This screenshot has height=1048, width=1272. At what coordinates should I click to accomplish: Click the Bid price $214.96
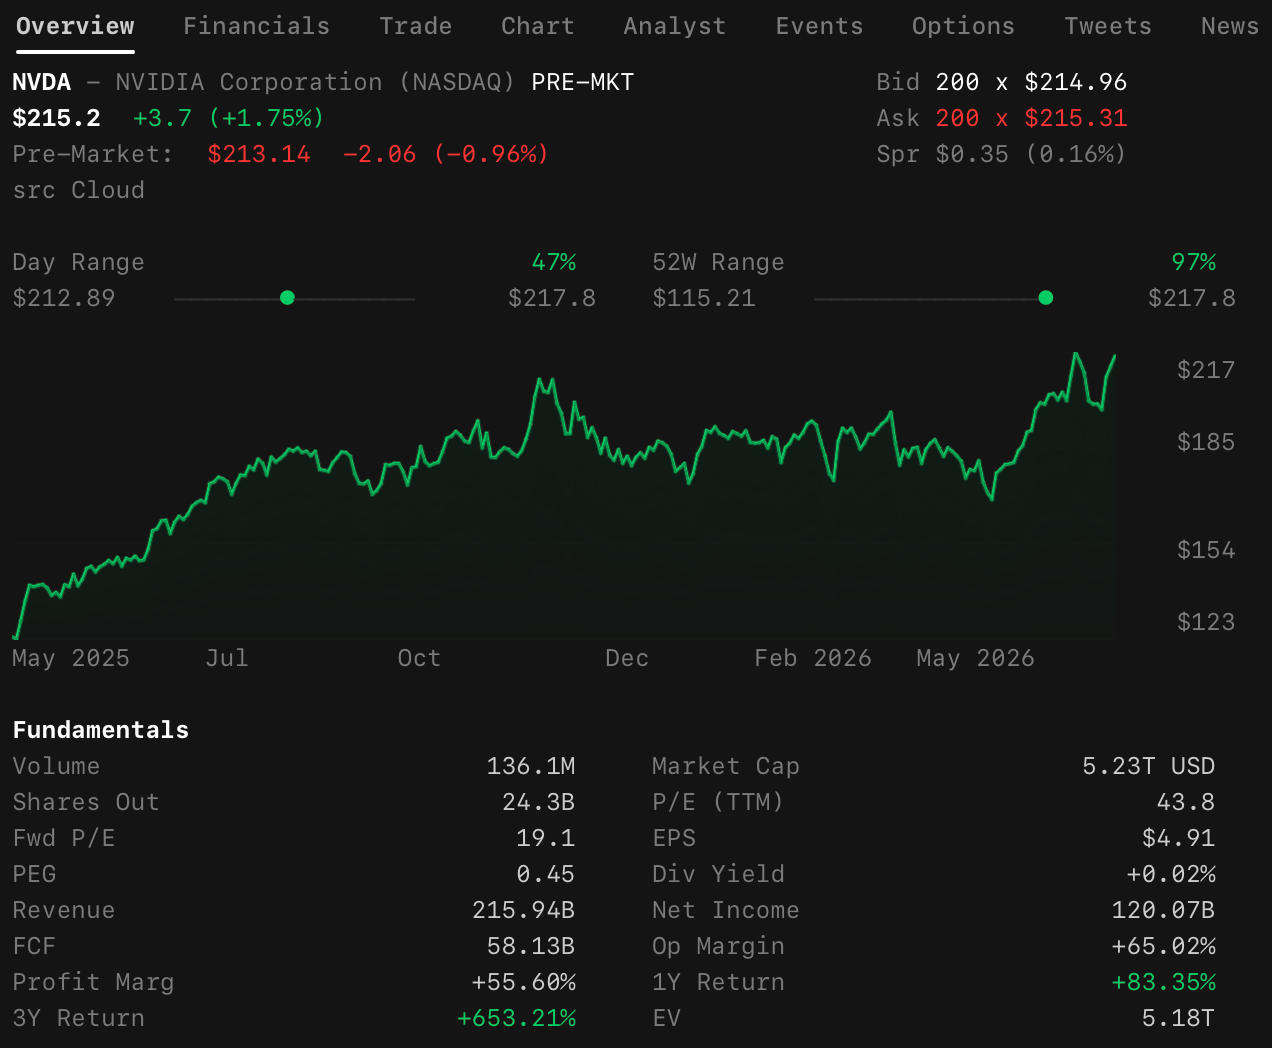[x=1076, y=82]
